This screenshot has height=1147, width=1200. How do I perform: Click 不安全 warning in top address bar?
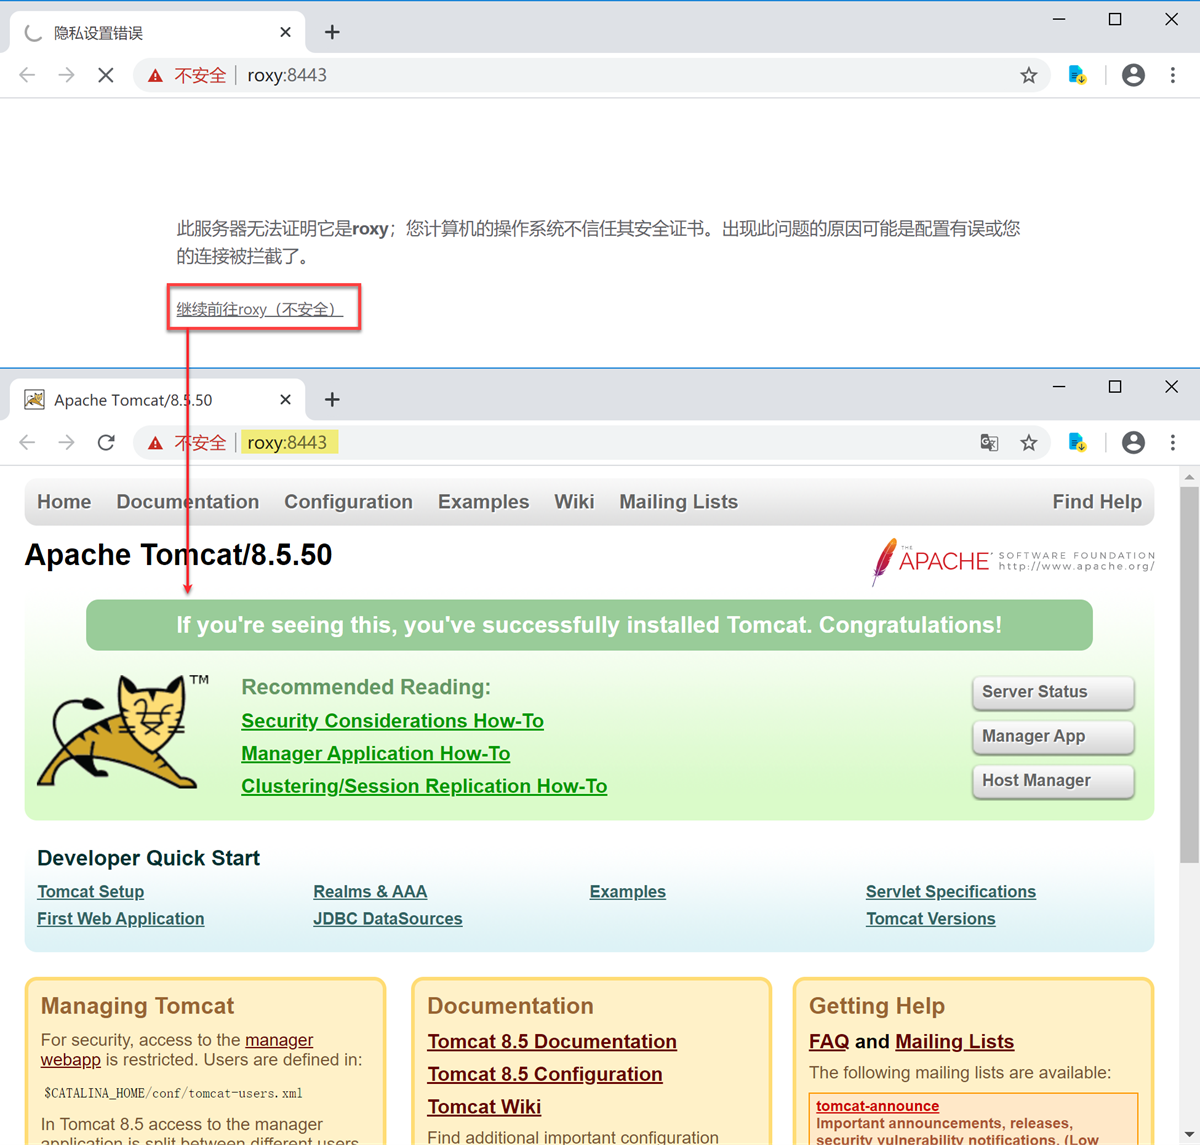coord(187,75)
